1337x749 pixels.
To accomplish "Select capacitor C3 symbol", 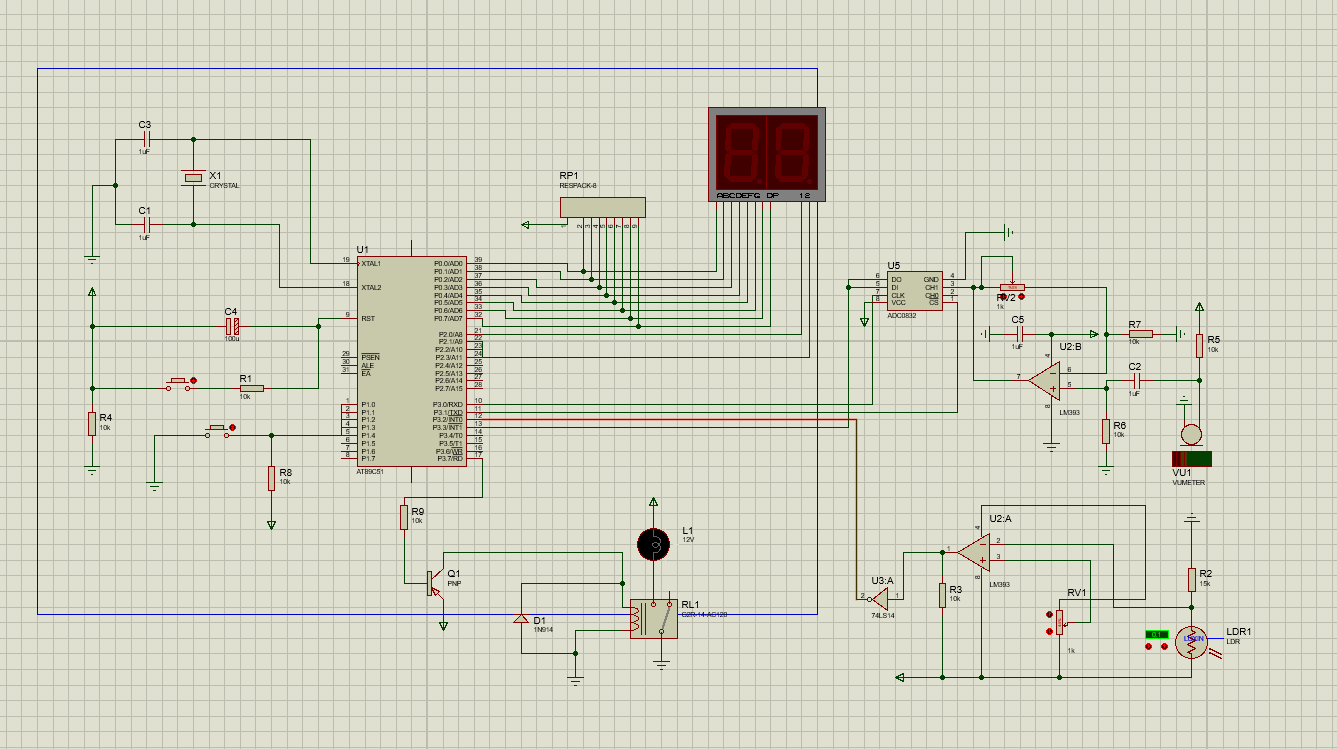I will (145, 139).
